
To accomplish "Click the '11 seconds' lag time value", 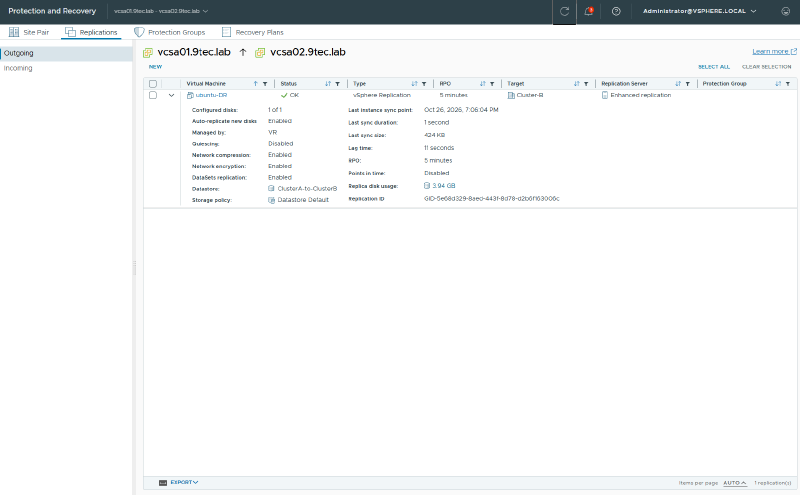I will tap(439, 148).
